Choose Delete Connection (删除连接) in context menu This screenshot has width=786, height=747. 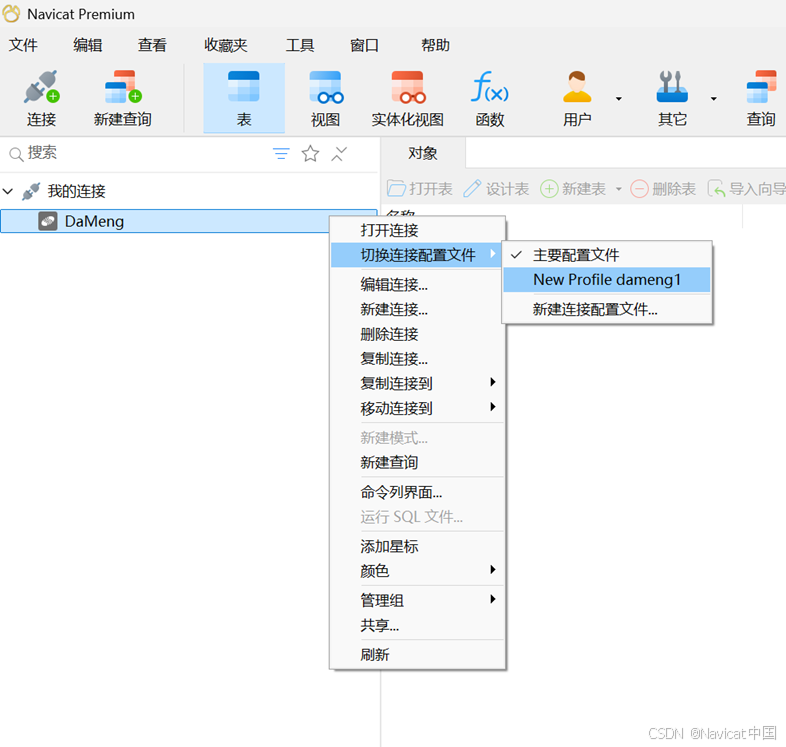(x=417, y=333)
